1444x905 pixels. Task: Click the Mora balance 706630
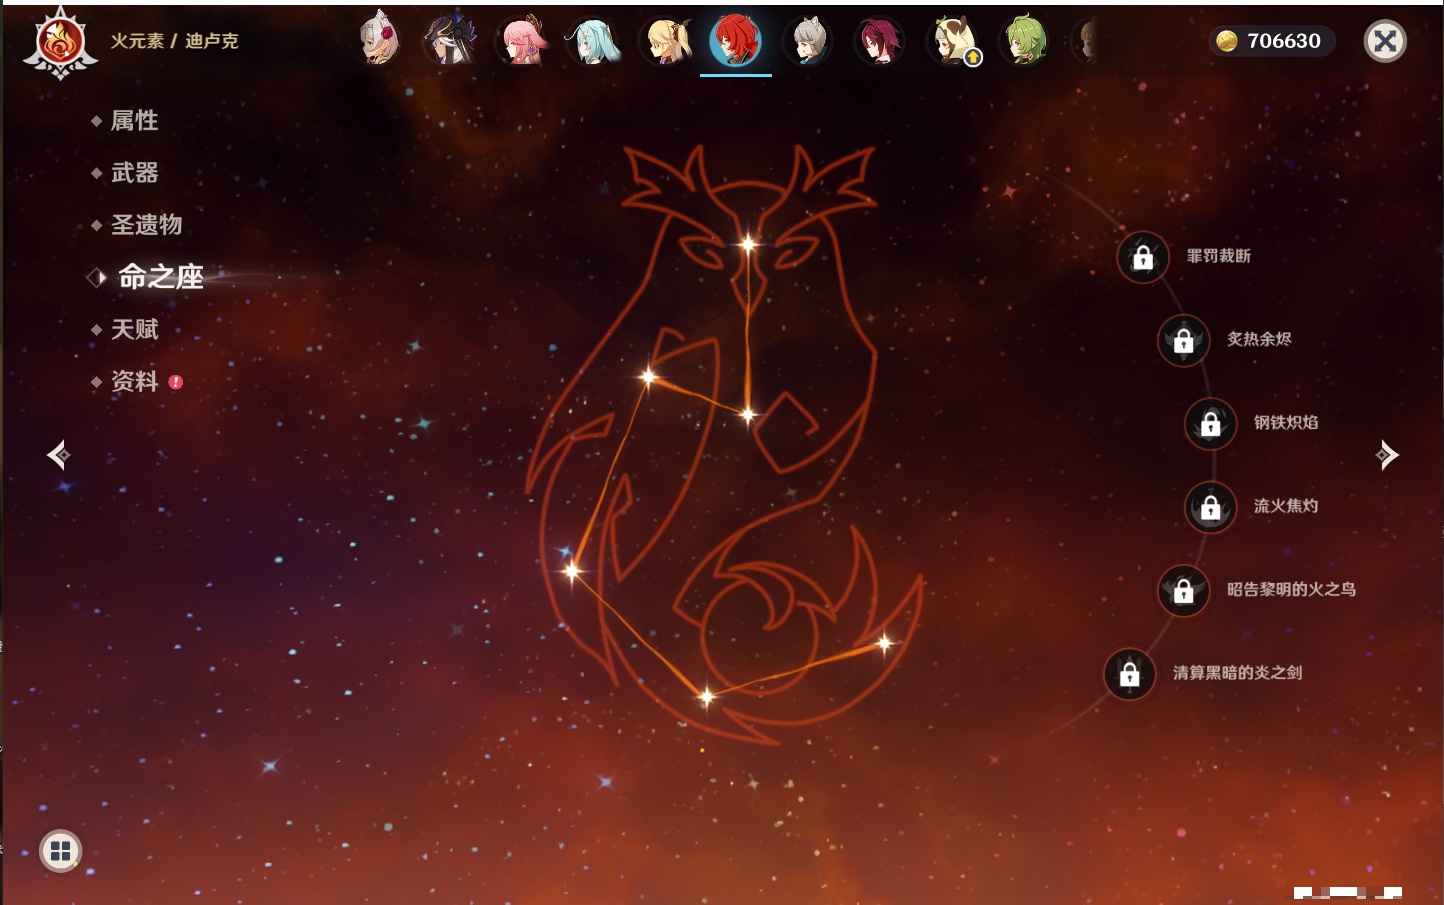pos(1271,41)
